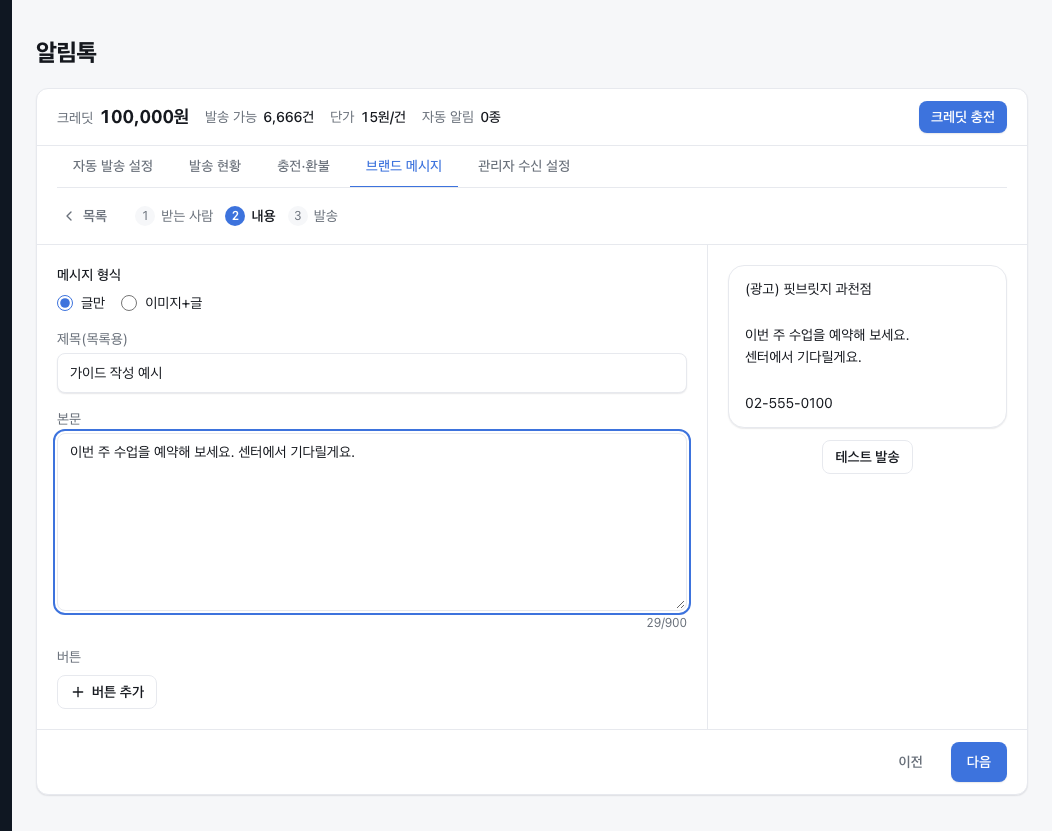Click the 센터에서 기다릴게요. preview line
The width and height of the screenshot is (1052, 831).
[x=803, y=357]
